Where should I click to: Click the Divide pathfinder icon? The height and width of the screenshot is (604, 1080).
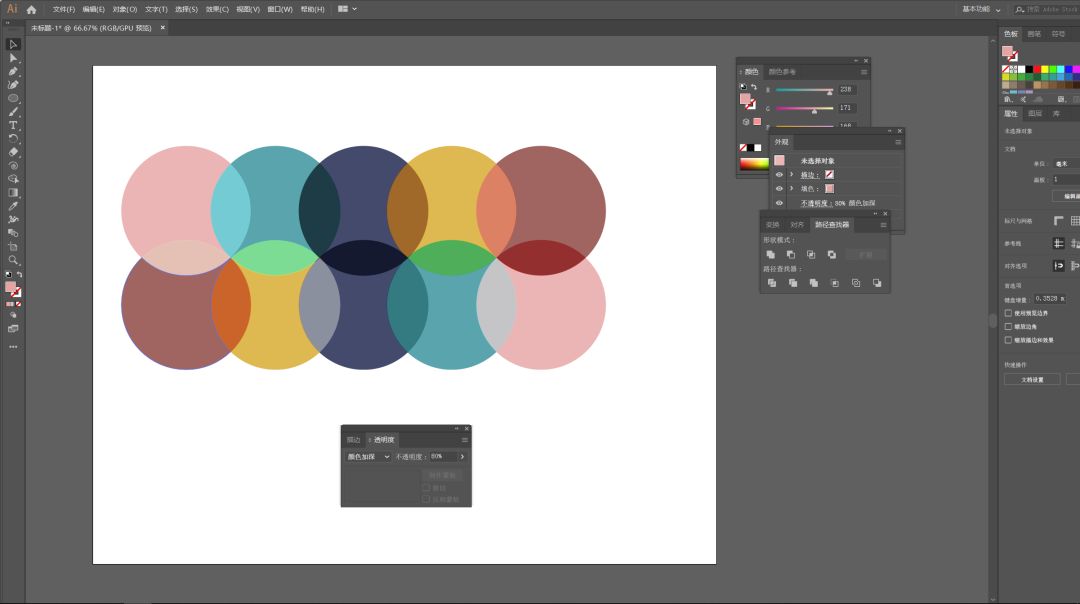(x=771, y=283)
